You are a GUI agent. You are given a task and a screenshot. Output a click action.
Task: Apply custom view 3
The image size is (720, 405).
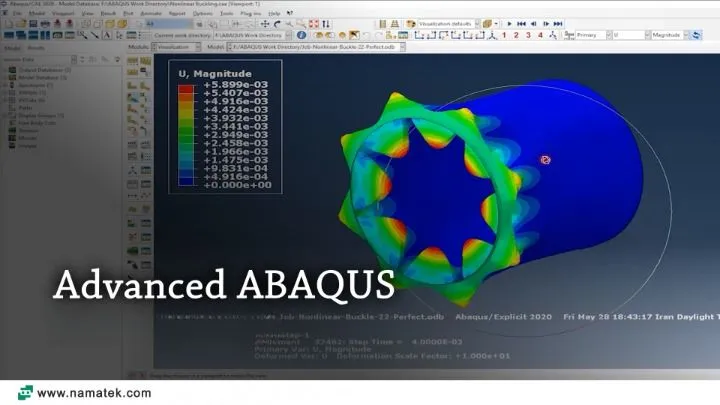(528, 35)
